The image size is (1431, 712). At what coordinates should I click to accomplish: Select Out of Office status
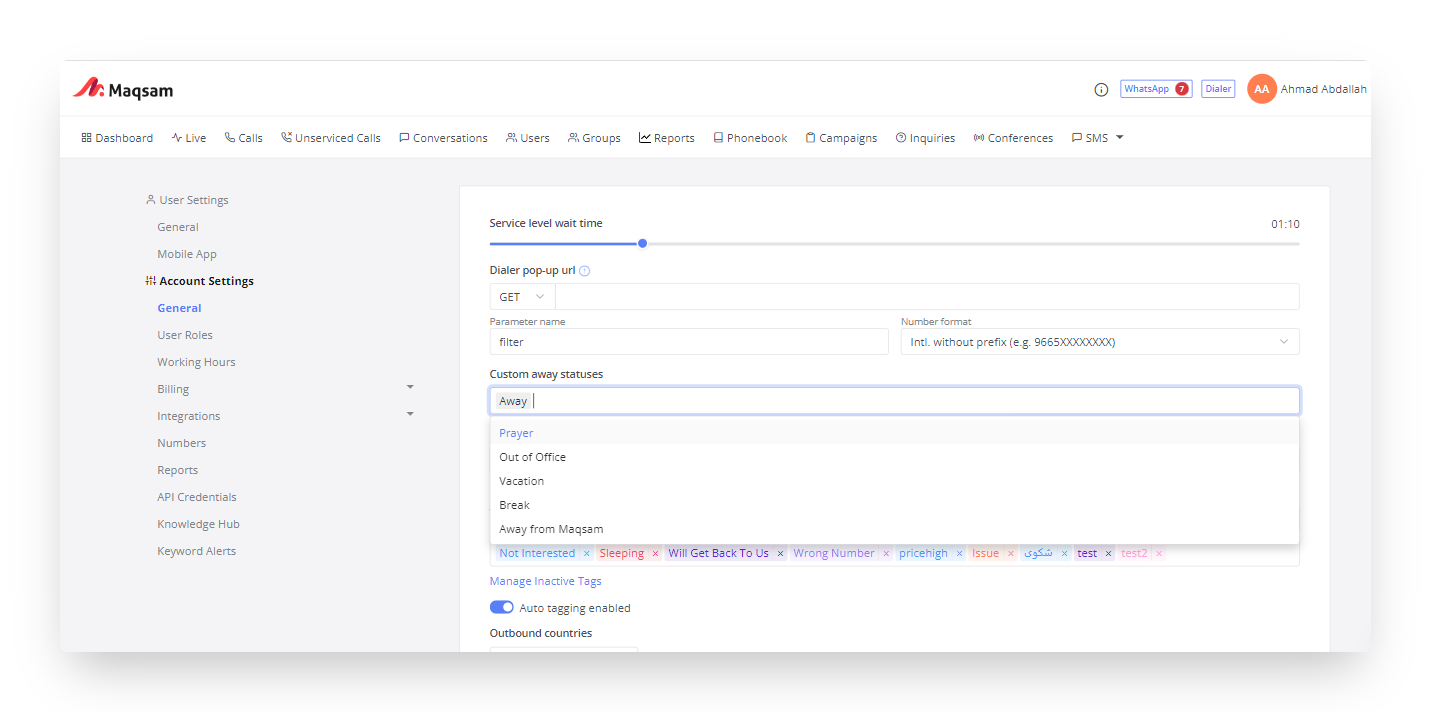point(895,457)
